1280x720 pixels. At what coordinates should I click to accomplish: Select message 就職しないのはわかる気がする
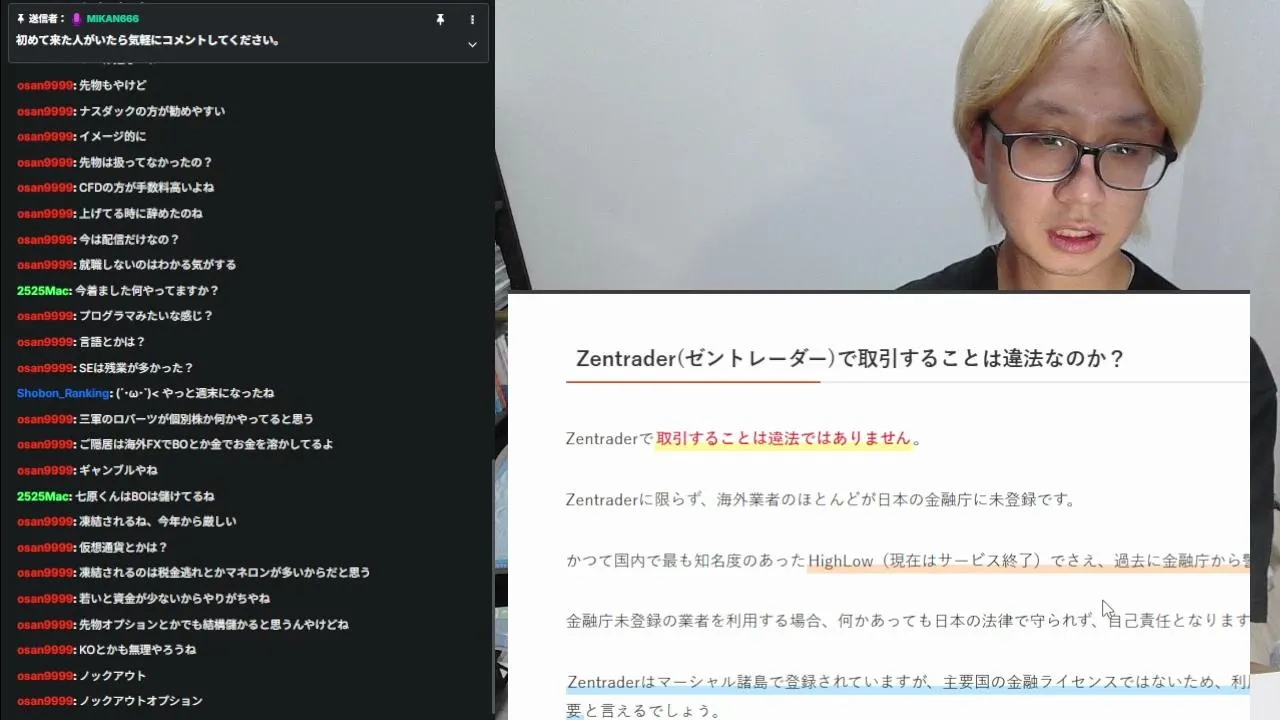click(x=158, y=265)
